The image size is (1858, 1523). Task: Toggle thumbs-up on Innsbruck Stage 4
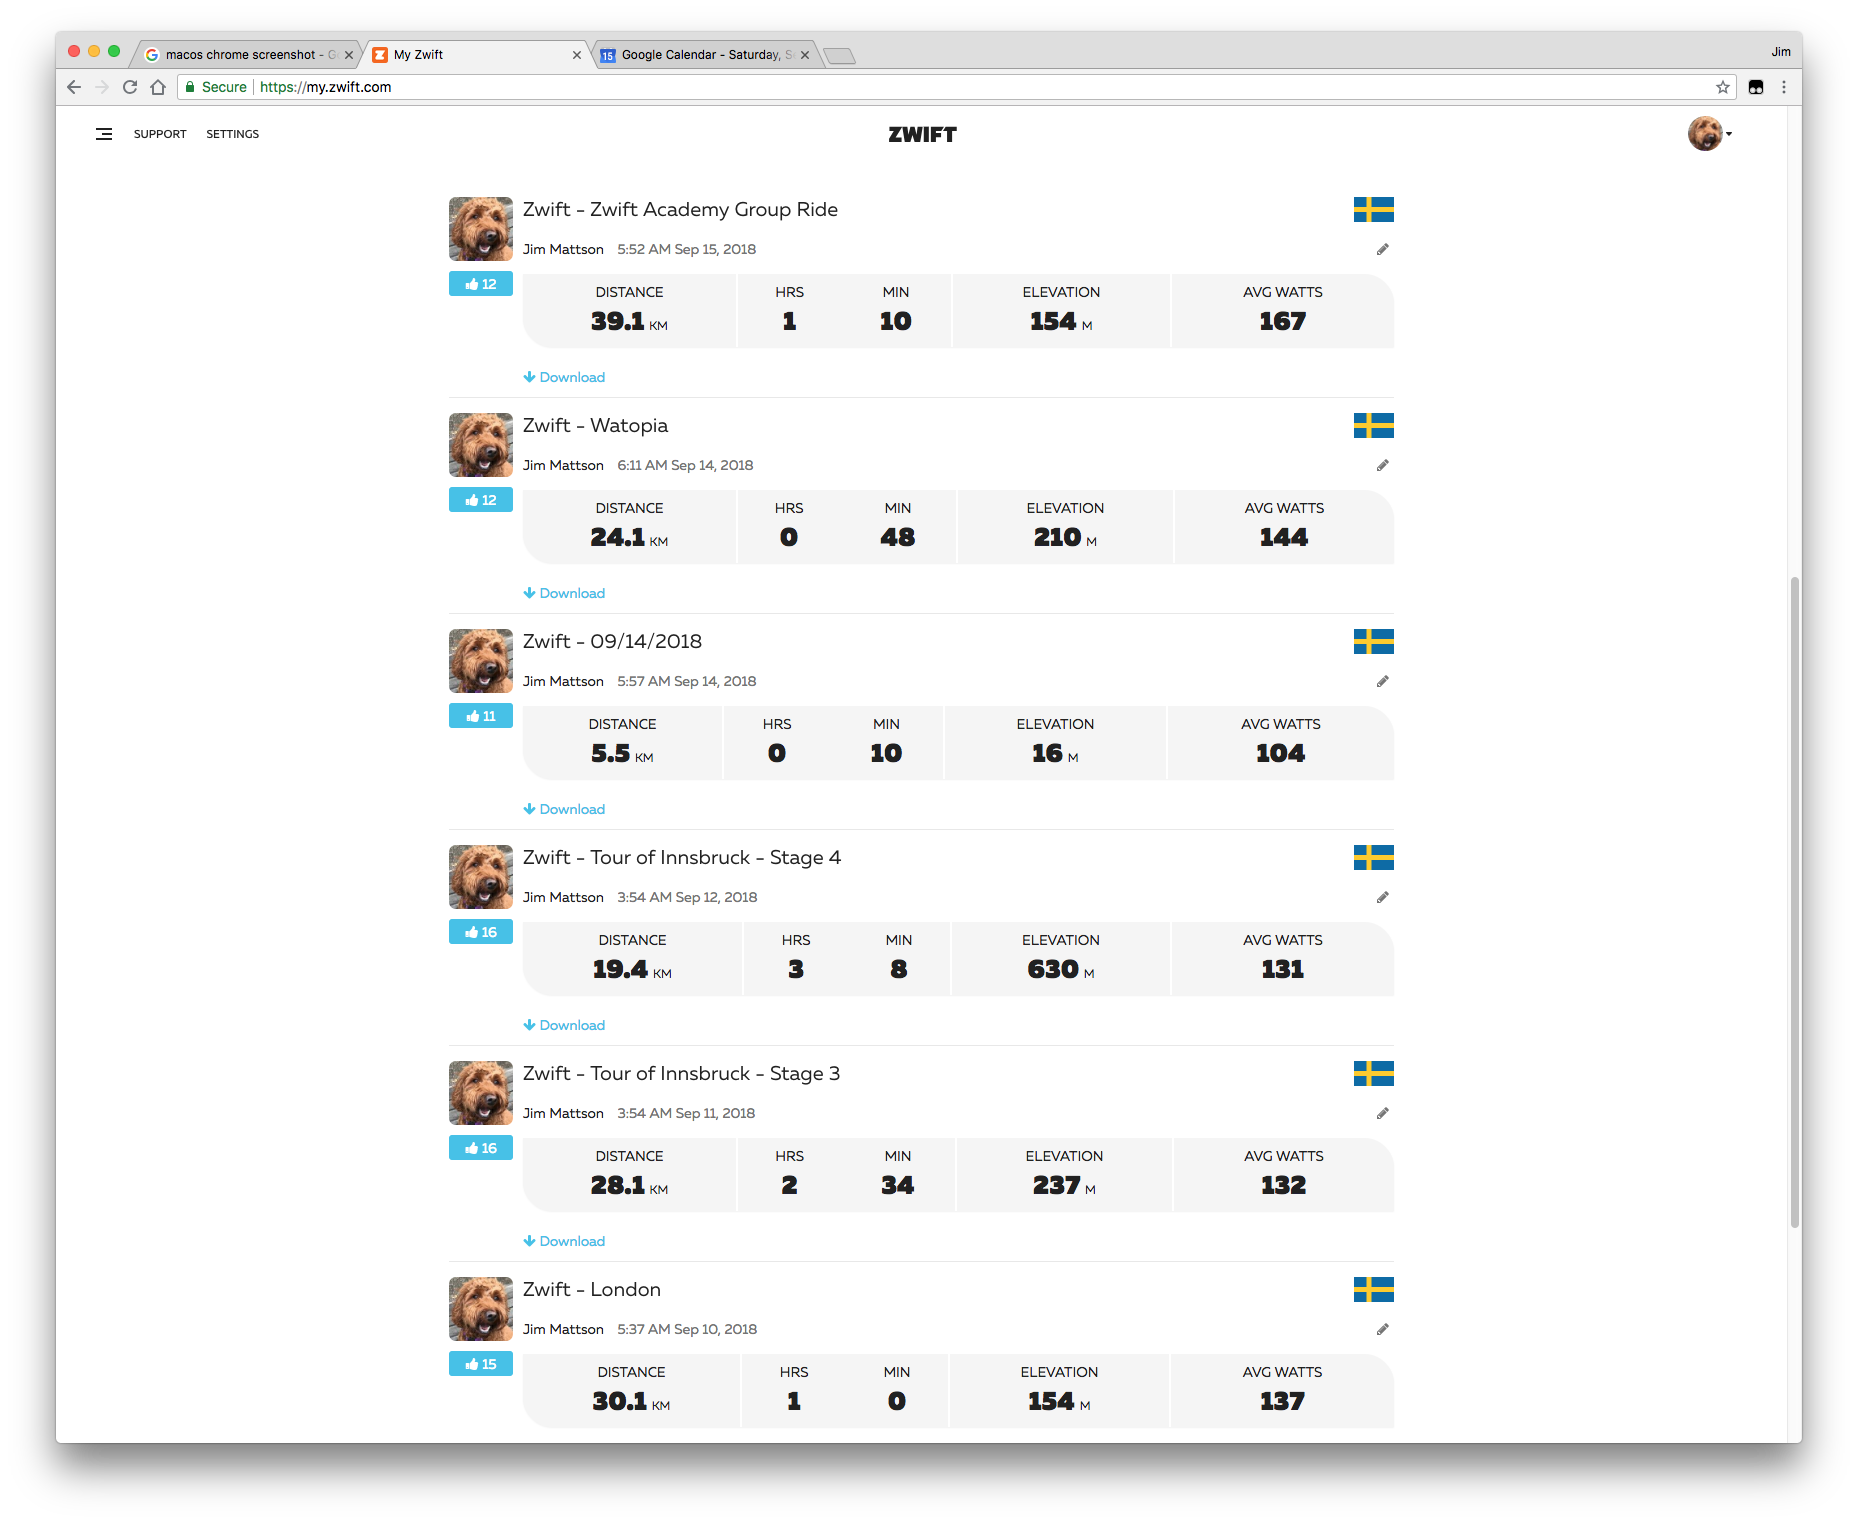click(481, 932)
